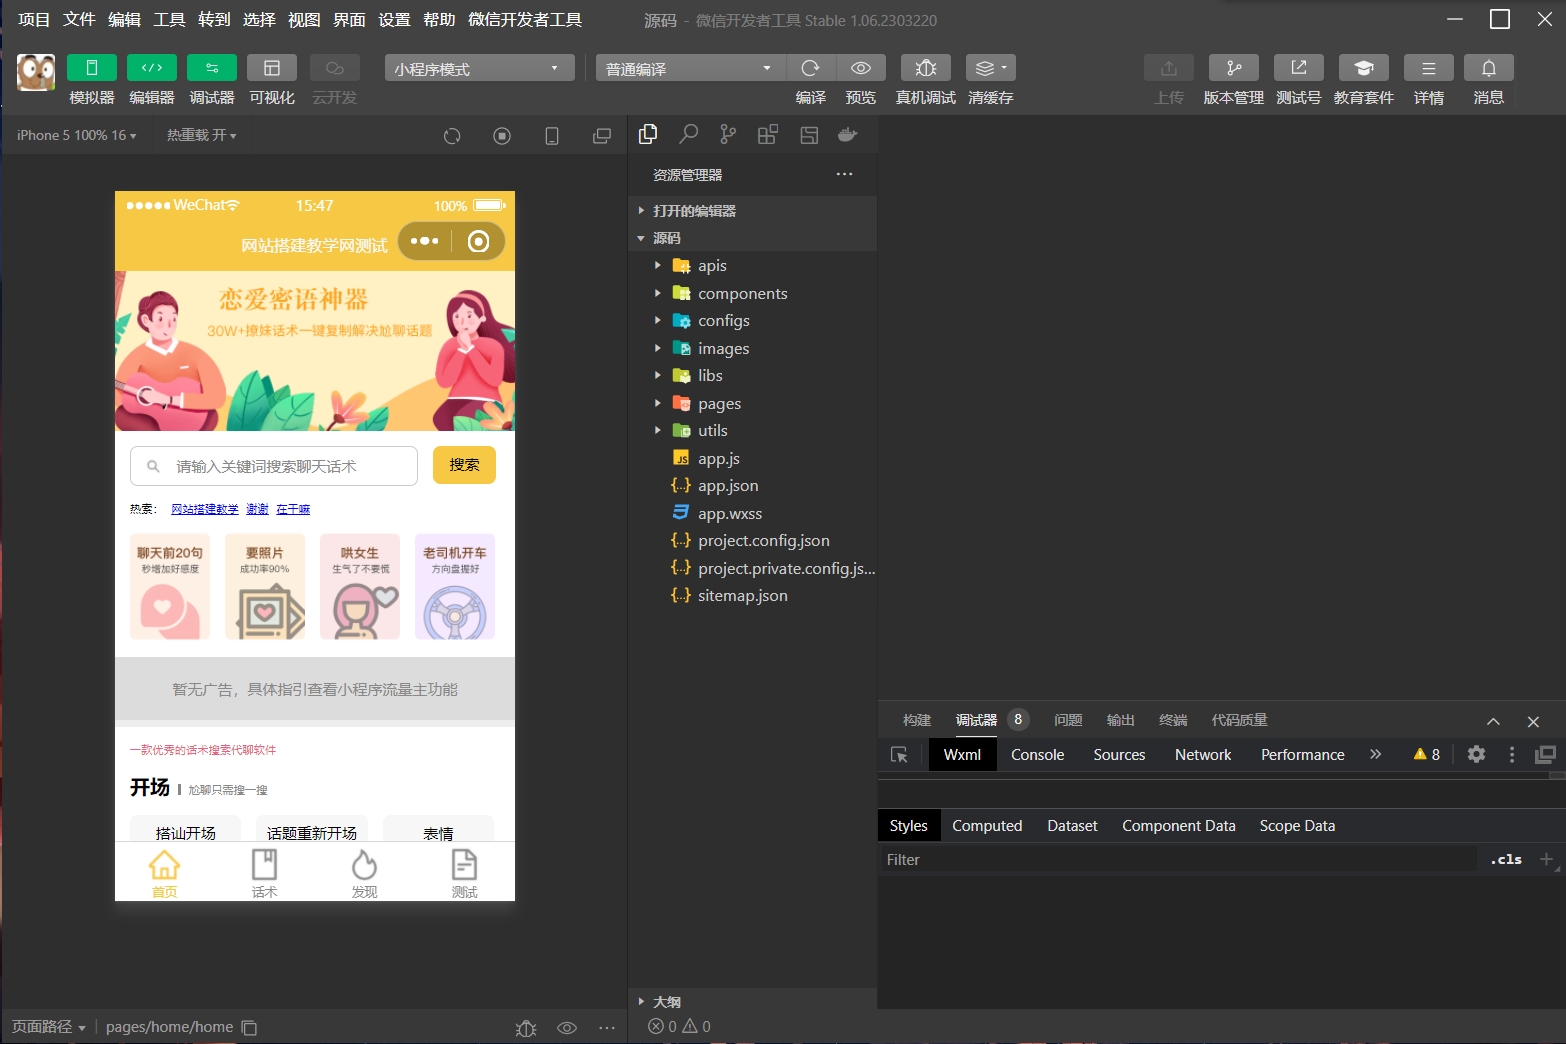Open DevTools settings gear

1476,755
